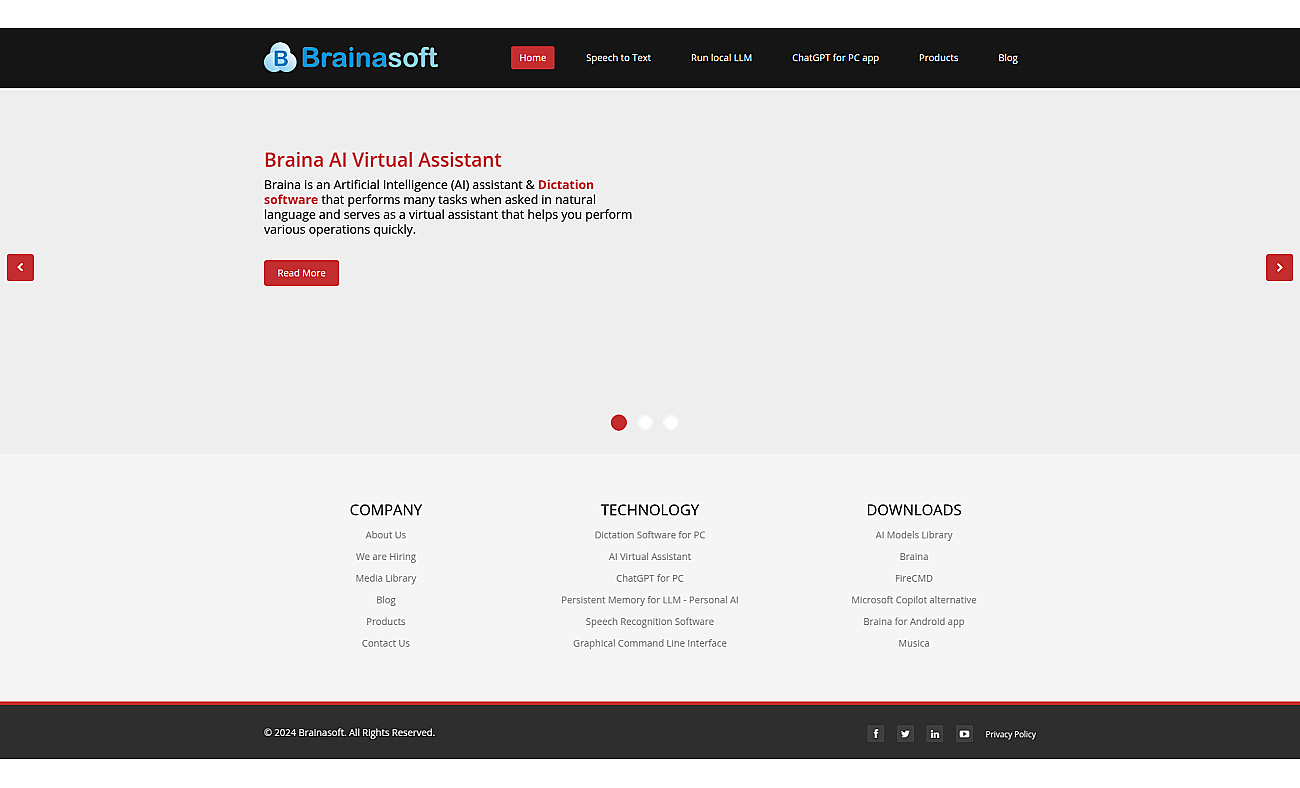Screen dimensions: 1300x788
Task: Click the TECHNOLOGY column heading
Action: [650, 510]
